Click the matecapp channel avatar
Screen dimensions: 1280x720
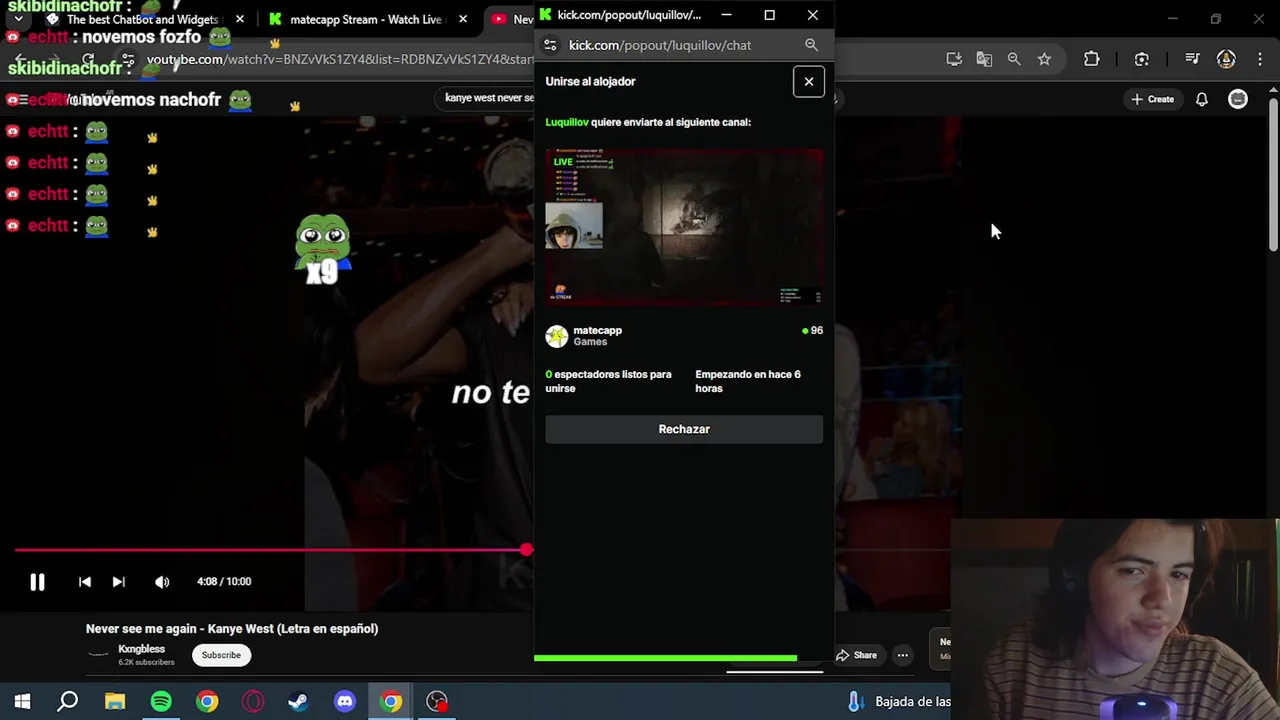tap(557, 336)
